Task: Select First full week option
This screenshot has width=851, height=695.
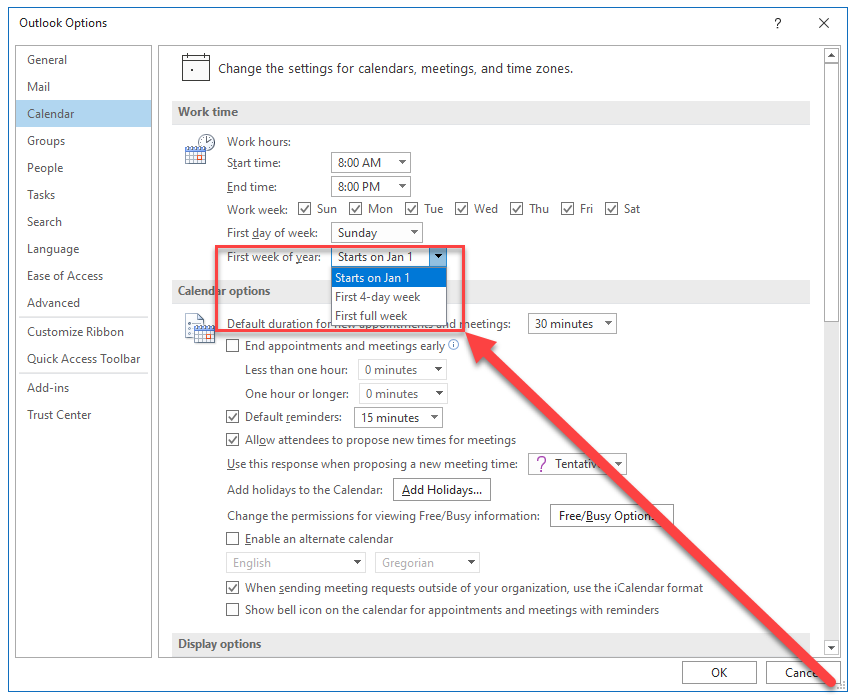Action: pos(389,316)
